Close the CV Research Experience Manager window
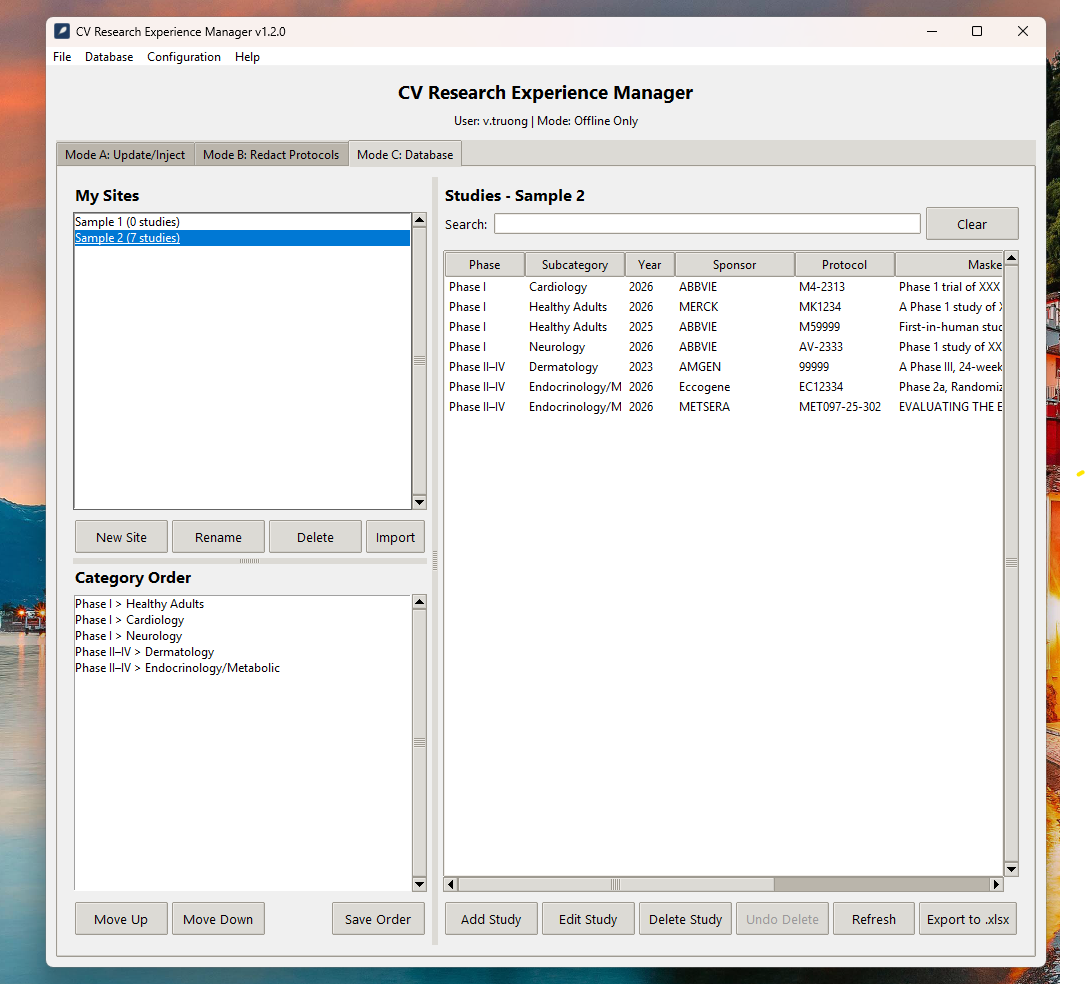Screen dimensions: 1086x984 [1022, 31]
